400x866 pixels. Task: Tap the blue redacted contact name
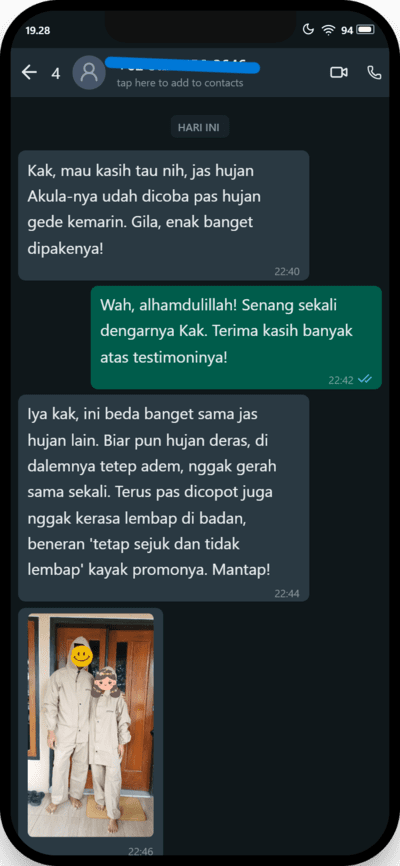pos(182,67)
